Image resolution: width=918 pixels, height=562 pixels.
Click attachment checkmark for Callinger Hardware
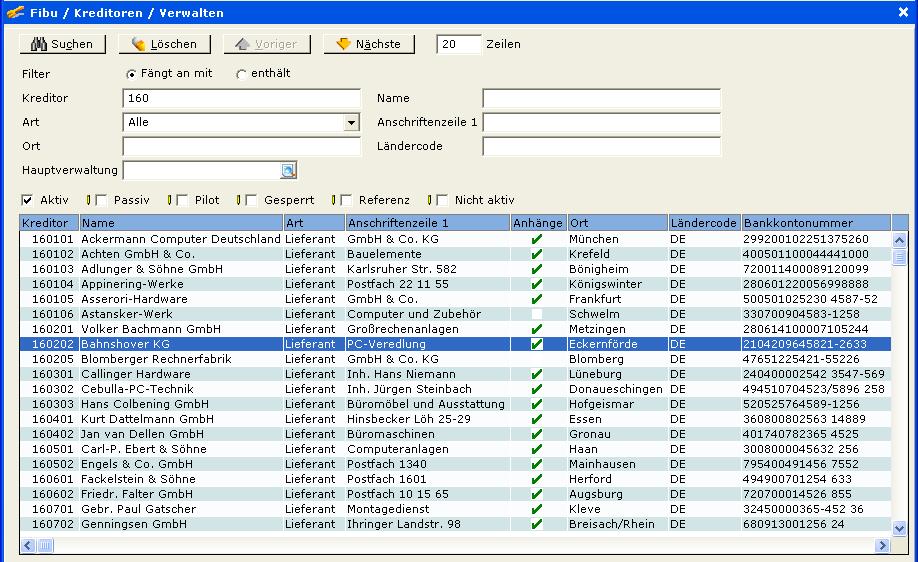coord(537,374)
